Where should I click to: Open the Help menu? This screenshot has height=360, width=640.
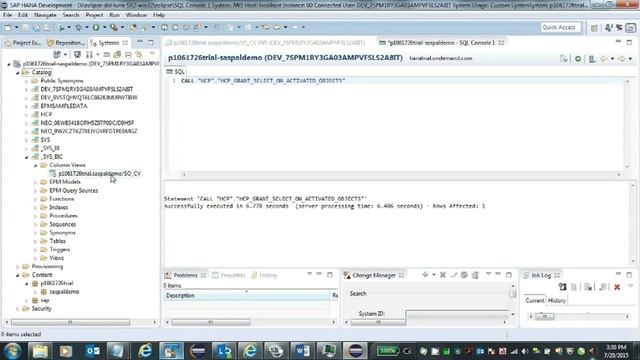point(159,15)
